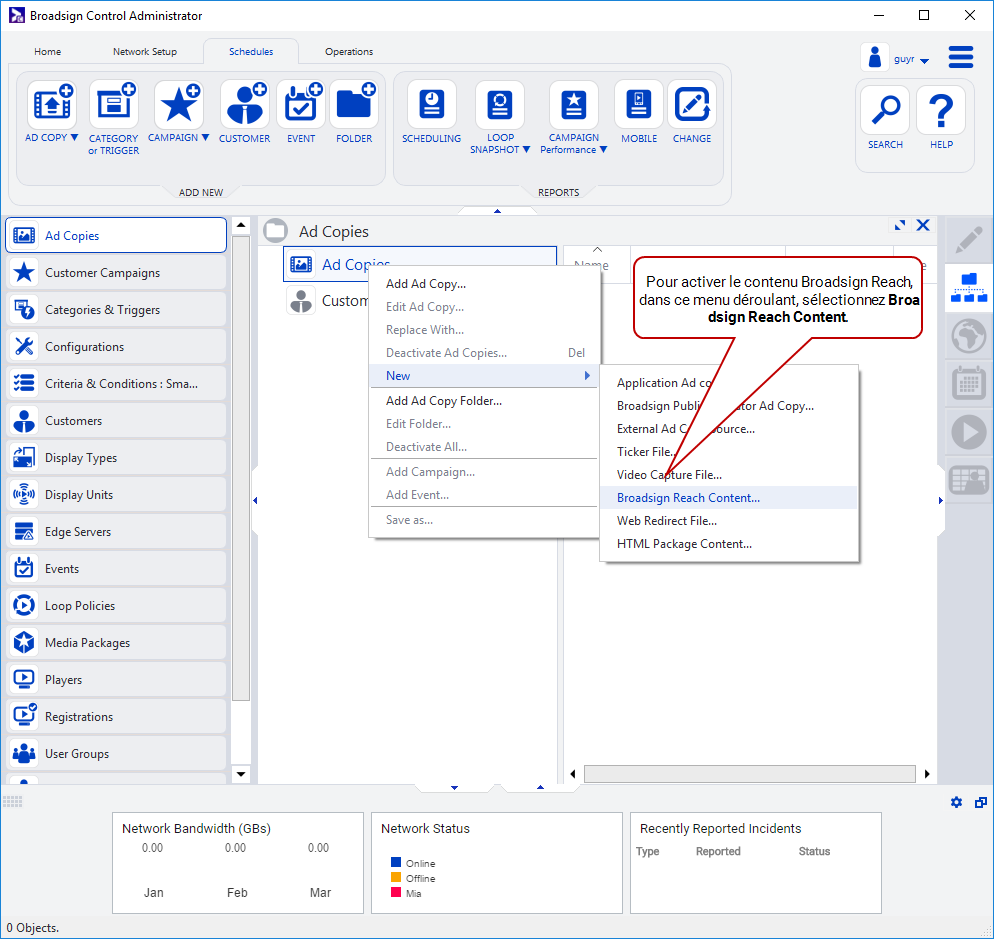Screen dimensions: 994x939
Task: Open the hamburger main menu
Action: coord(961,57)
